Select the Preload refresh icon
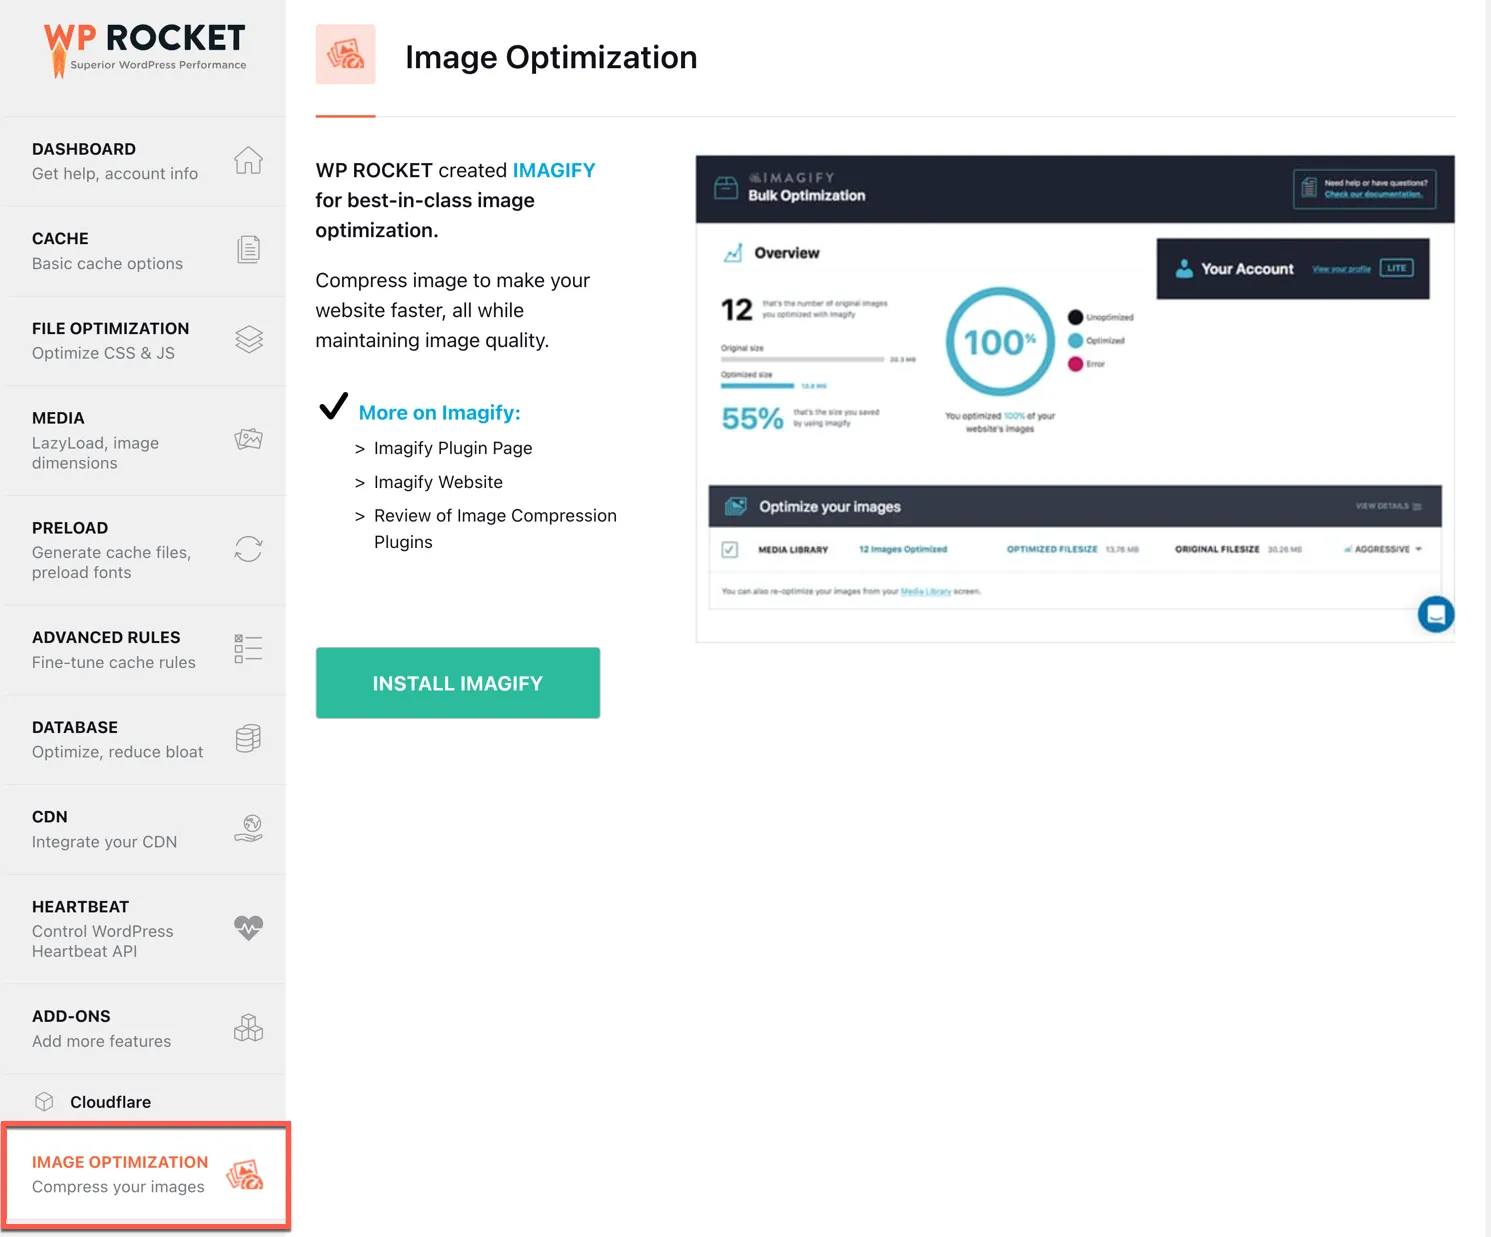 click(248, 549)
